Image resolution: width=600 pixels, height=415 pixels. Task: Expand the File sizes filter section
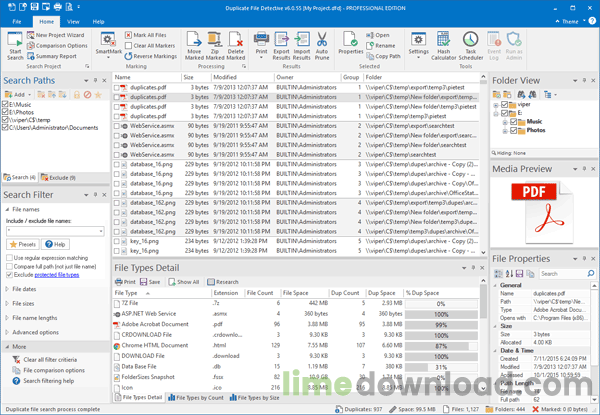tap(7, 303)
